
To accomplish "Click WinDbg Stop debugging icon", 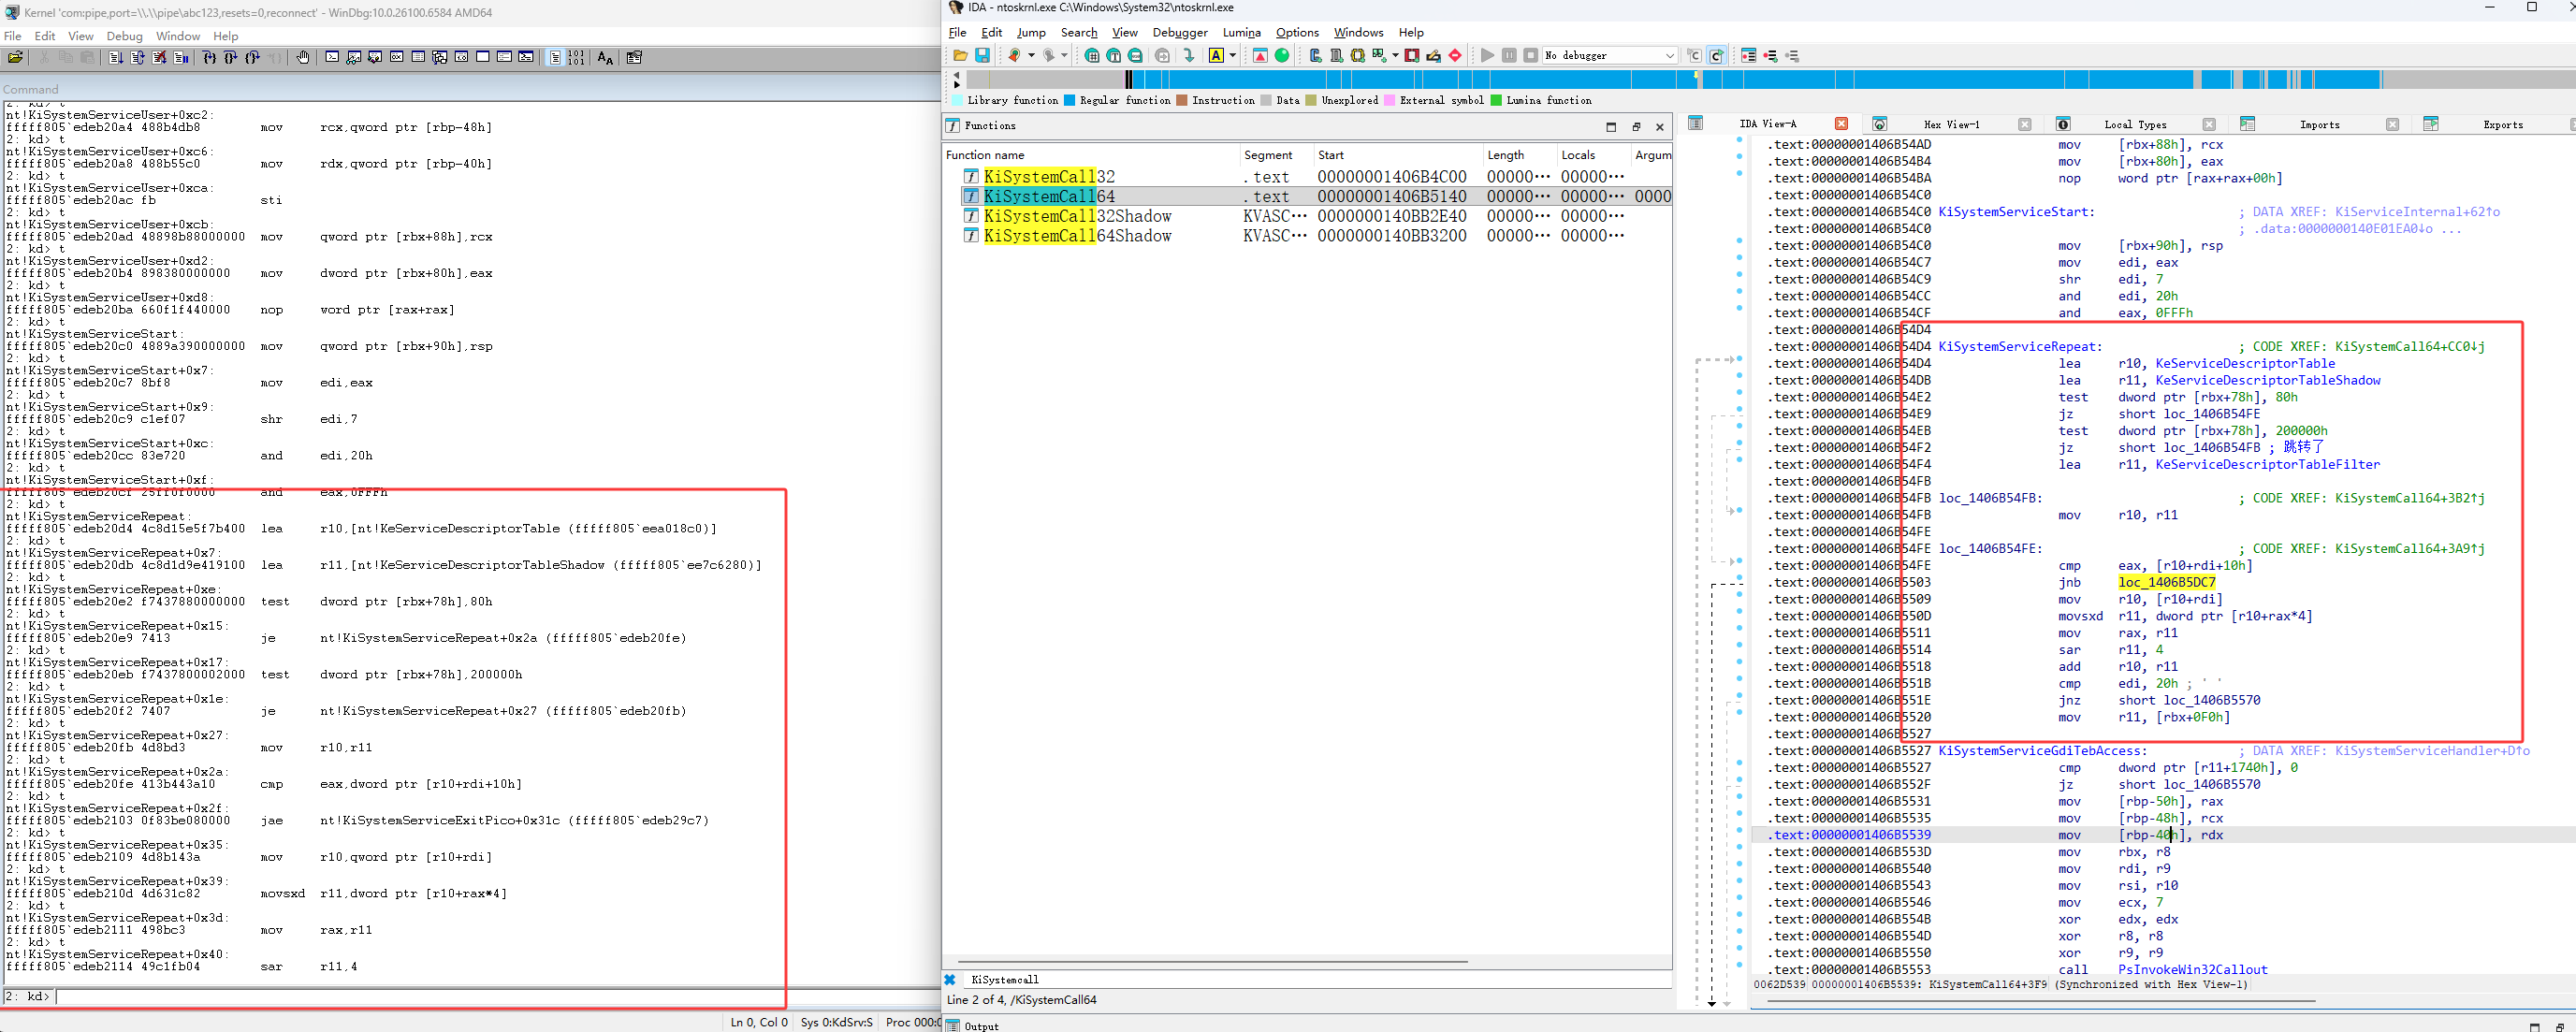I will 159,57.
